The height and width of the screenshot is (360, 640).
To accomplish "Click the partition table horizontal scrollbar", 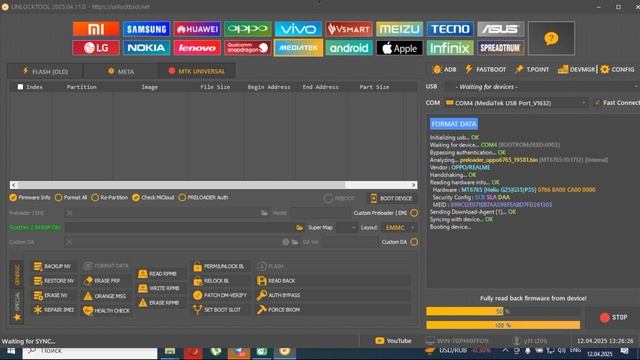I will click(x=213, y=185).
